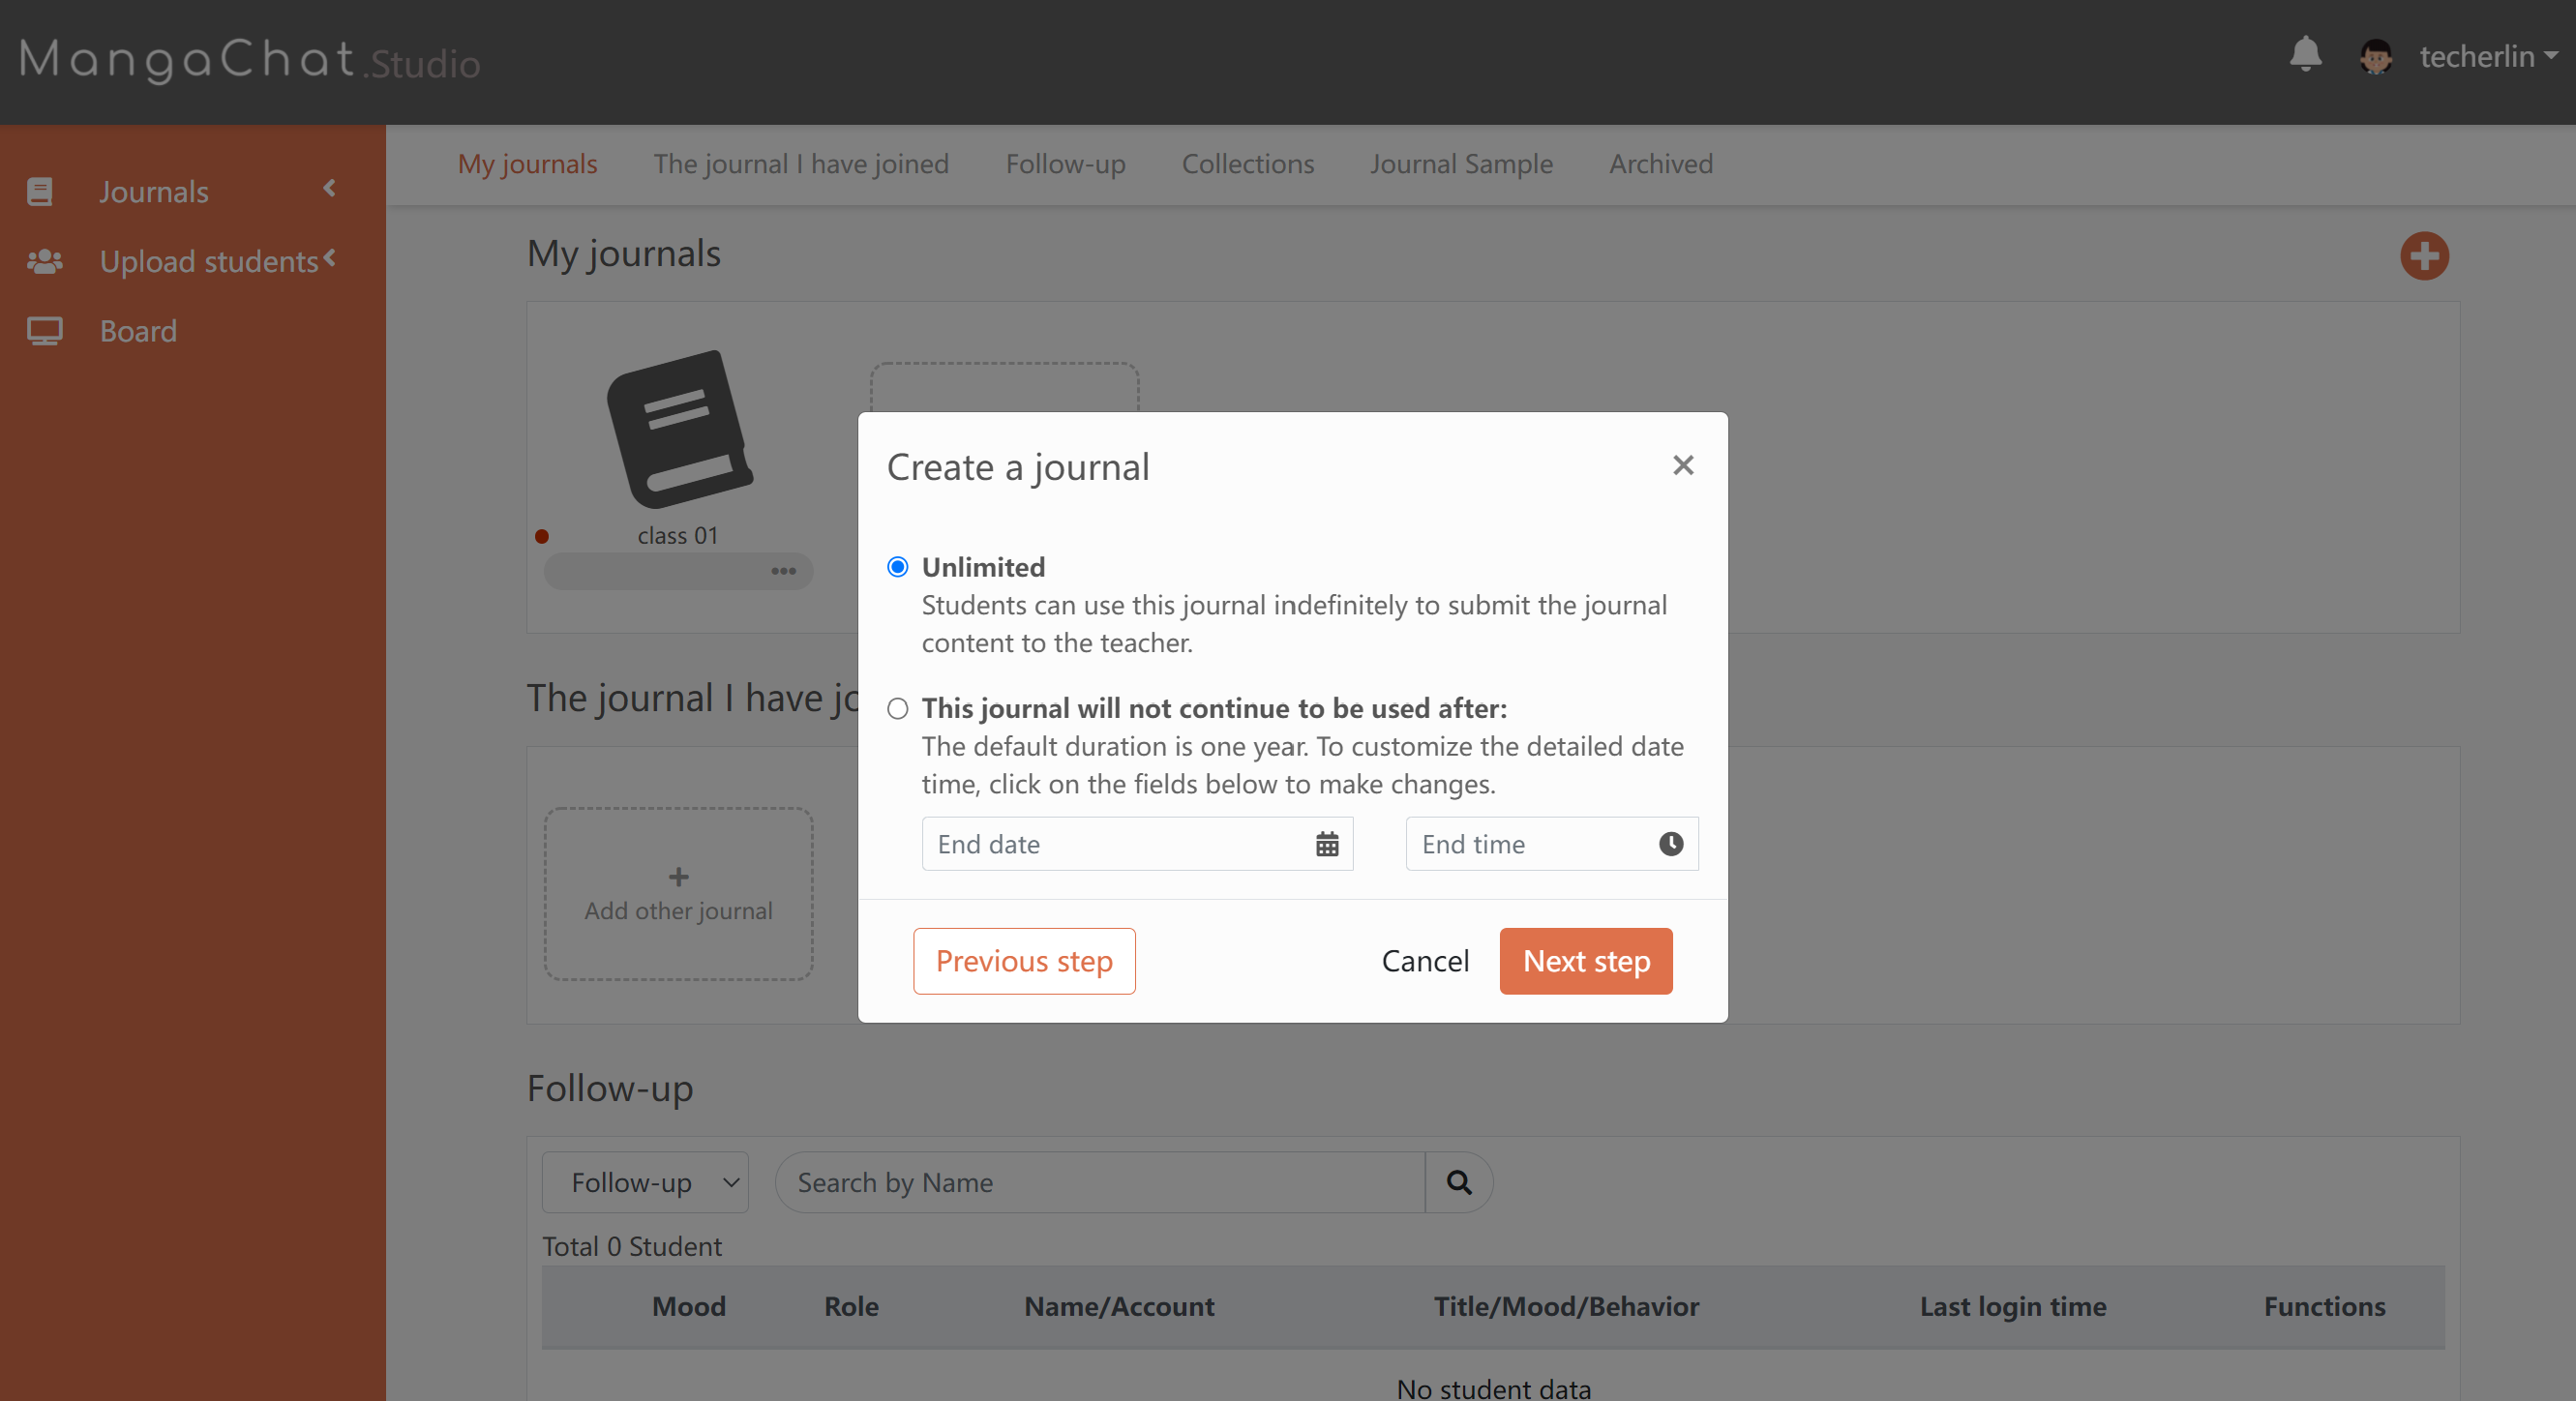2576x1401 pixels.
Task: Click the Functions column header
Action: [2324, 1306]
